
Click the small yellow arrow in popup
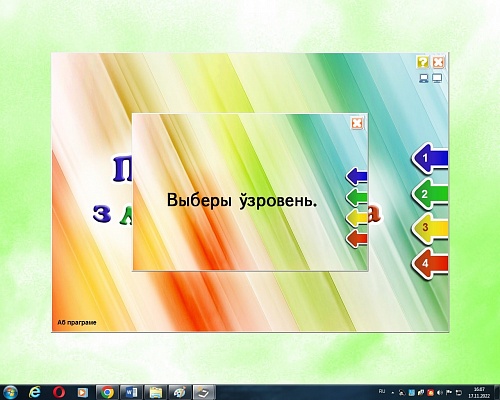coord(356,218)
